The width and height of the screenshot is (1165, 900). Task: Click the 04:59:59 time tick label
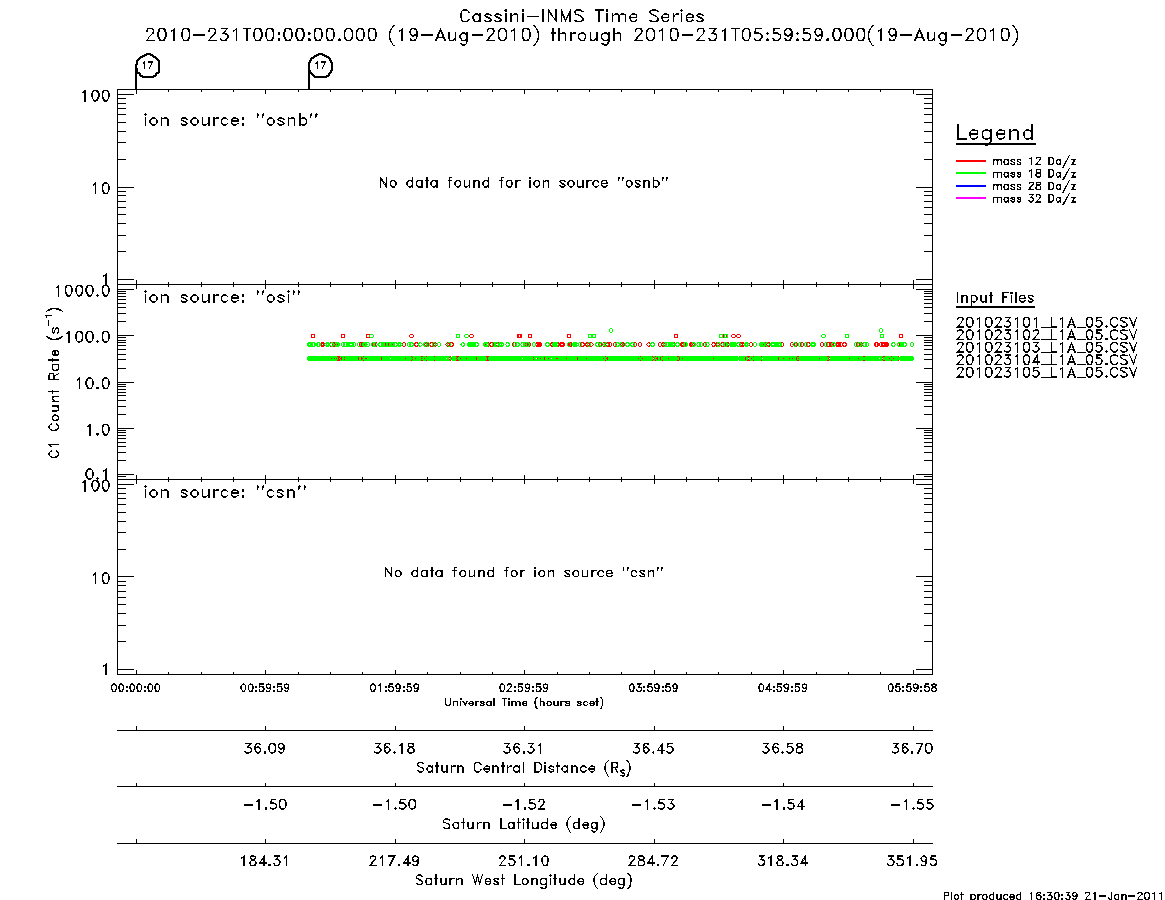pyautogui.click(x=782, y=688)
